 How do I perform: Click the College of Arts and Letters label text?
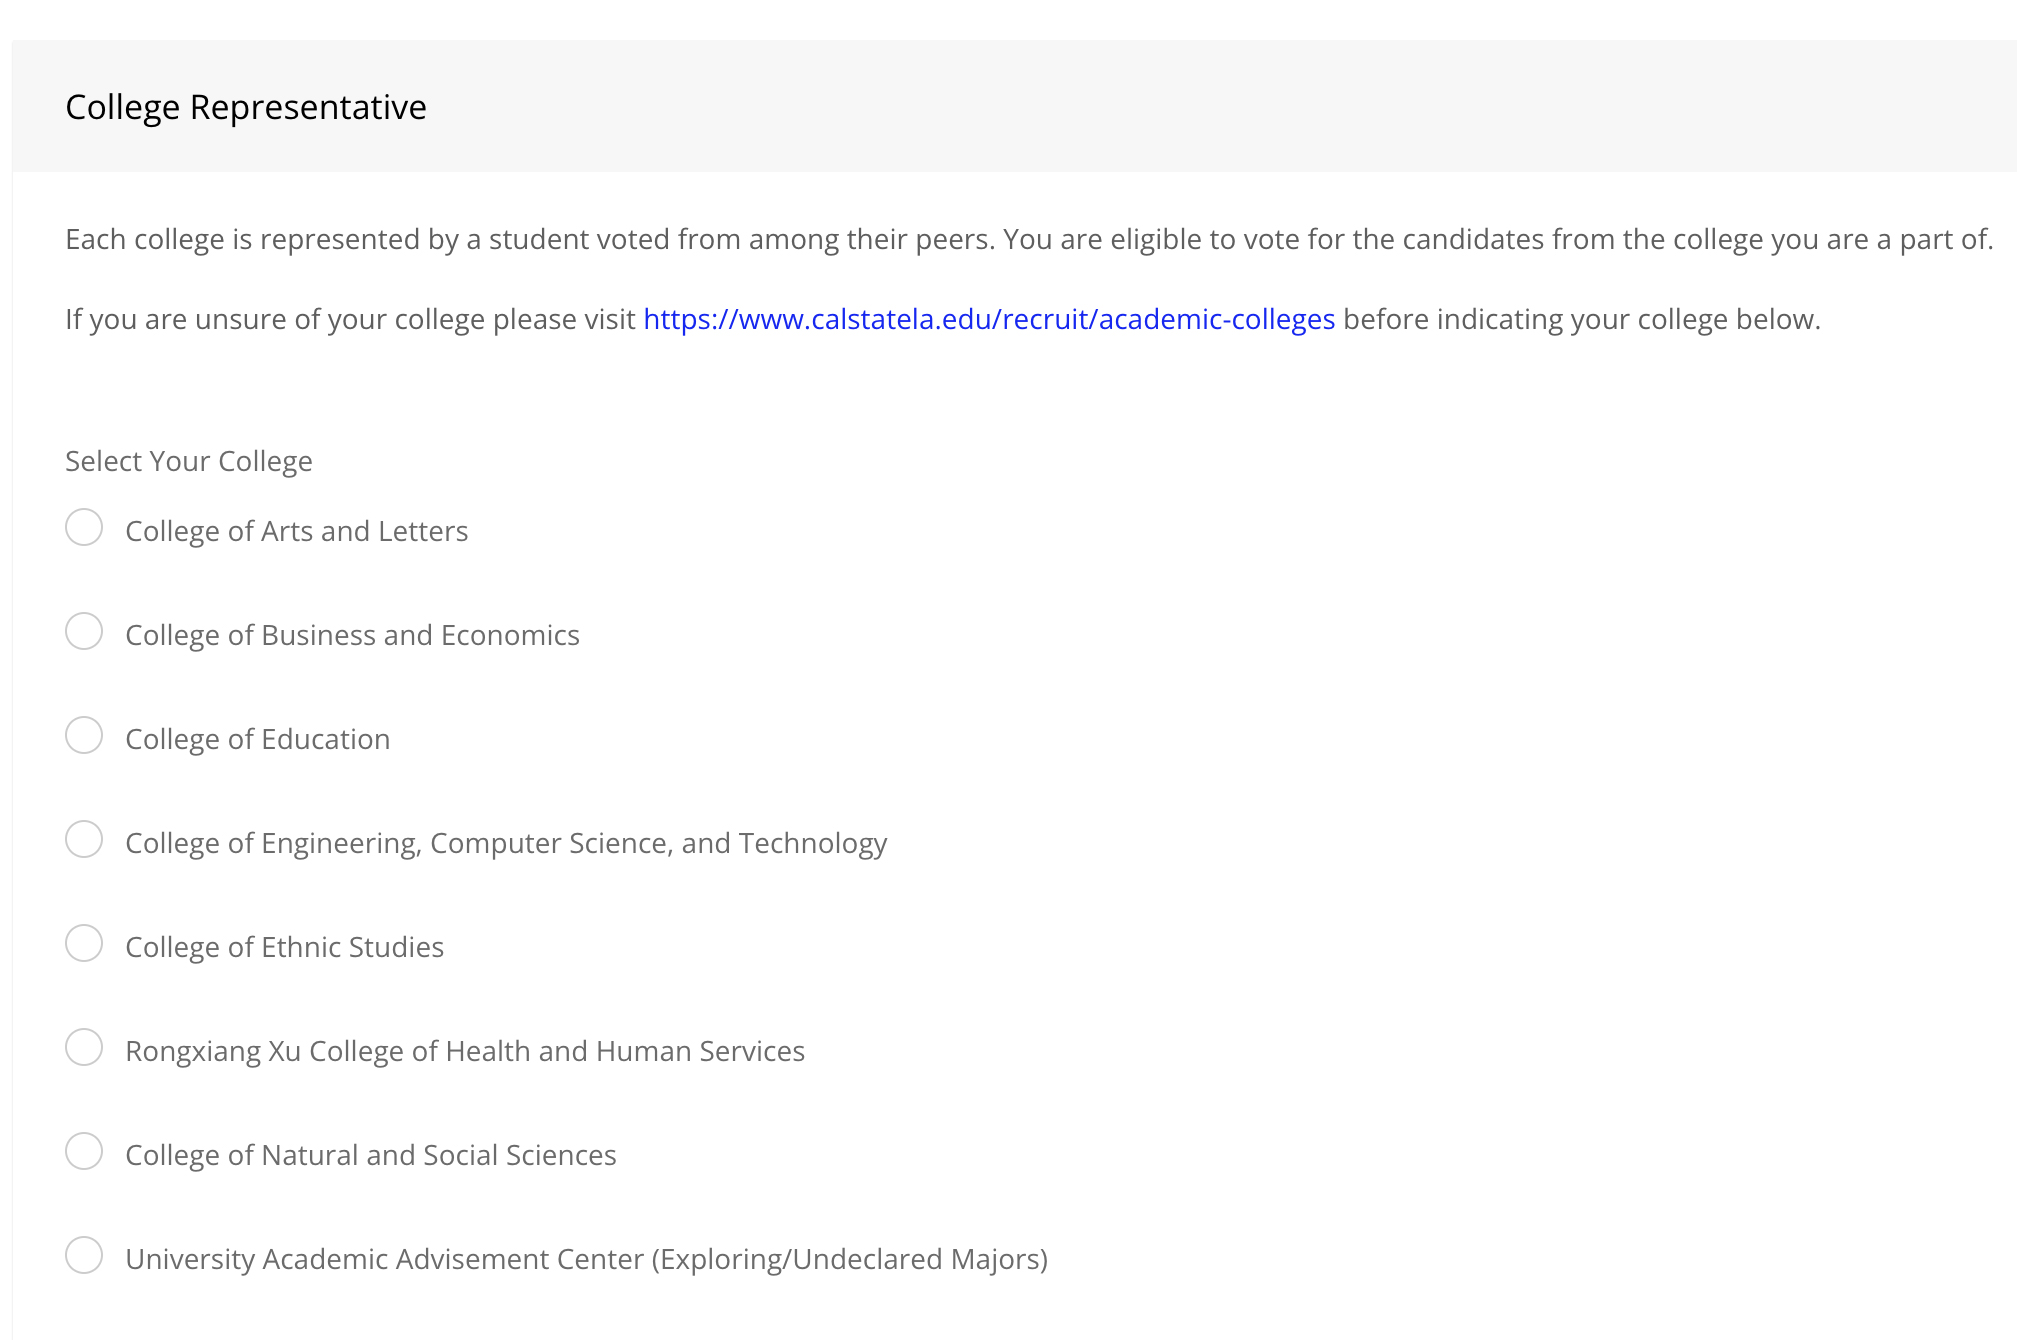(x=296, y=531)
